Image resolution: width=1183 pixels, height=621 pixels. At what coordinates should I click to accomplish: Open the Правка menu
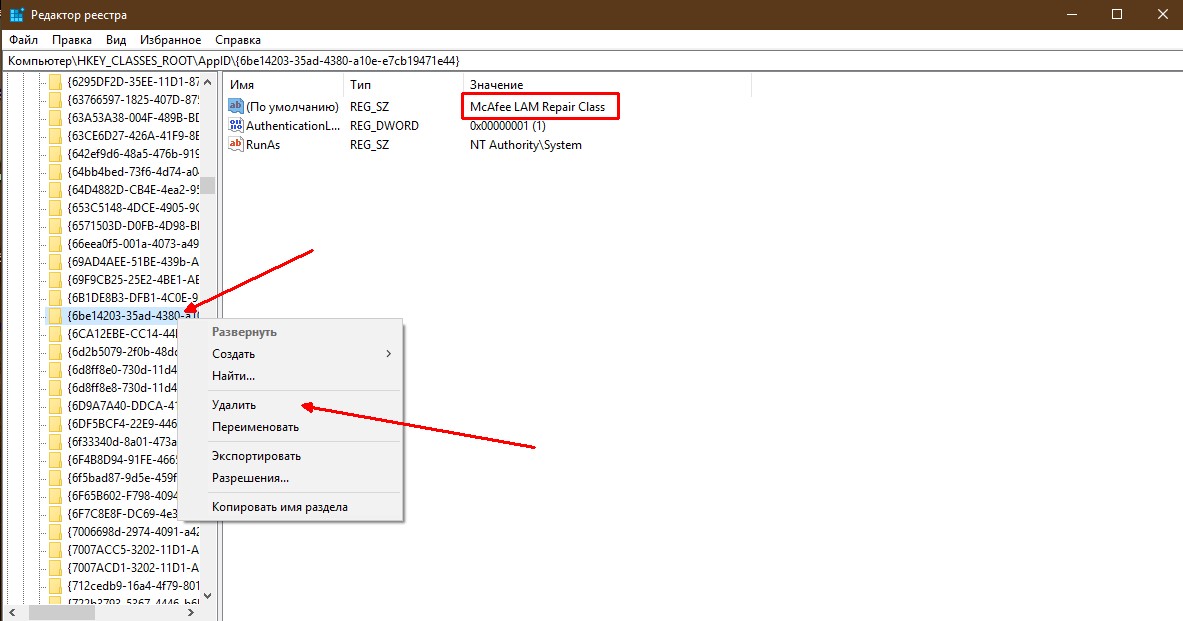pos(72,40)
